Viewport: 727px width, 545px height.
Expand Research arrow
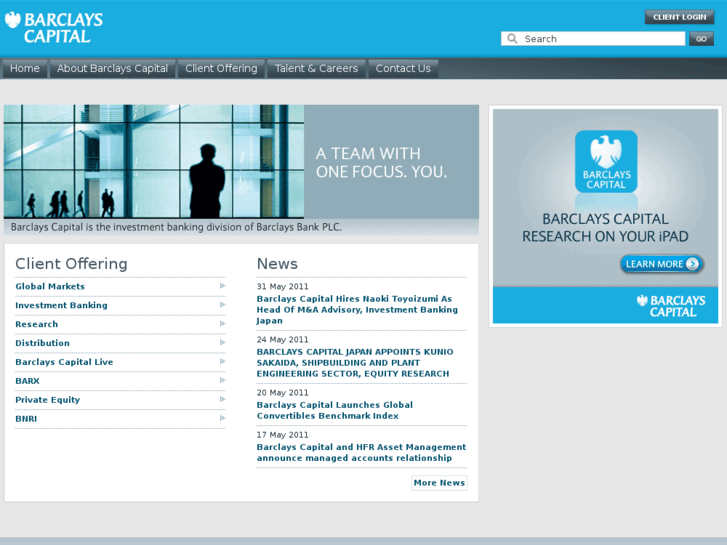pos(223,324)
